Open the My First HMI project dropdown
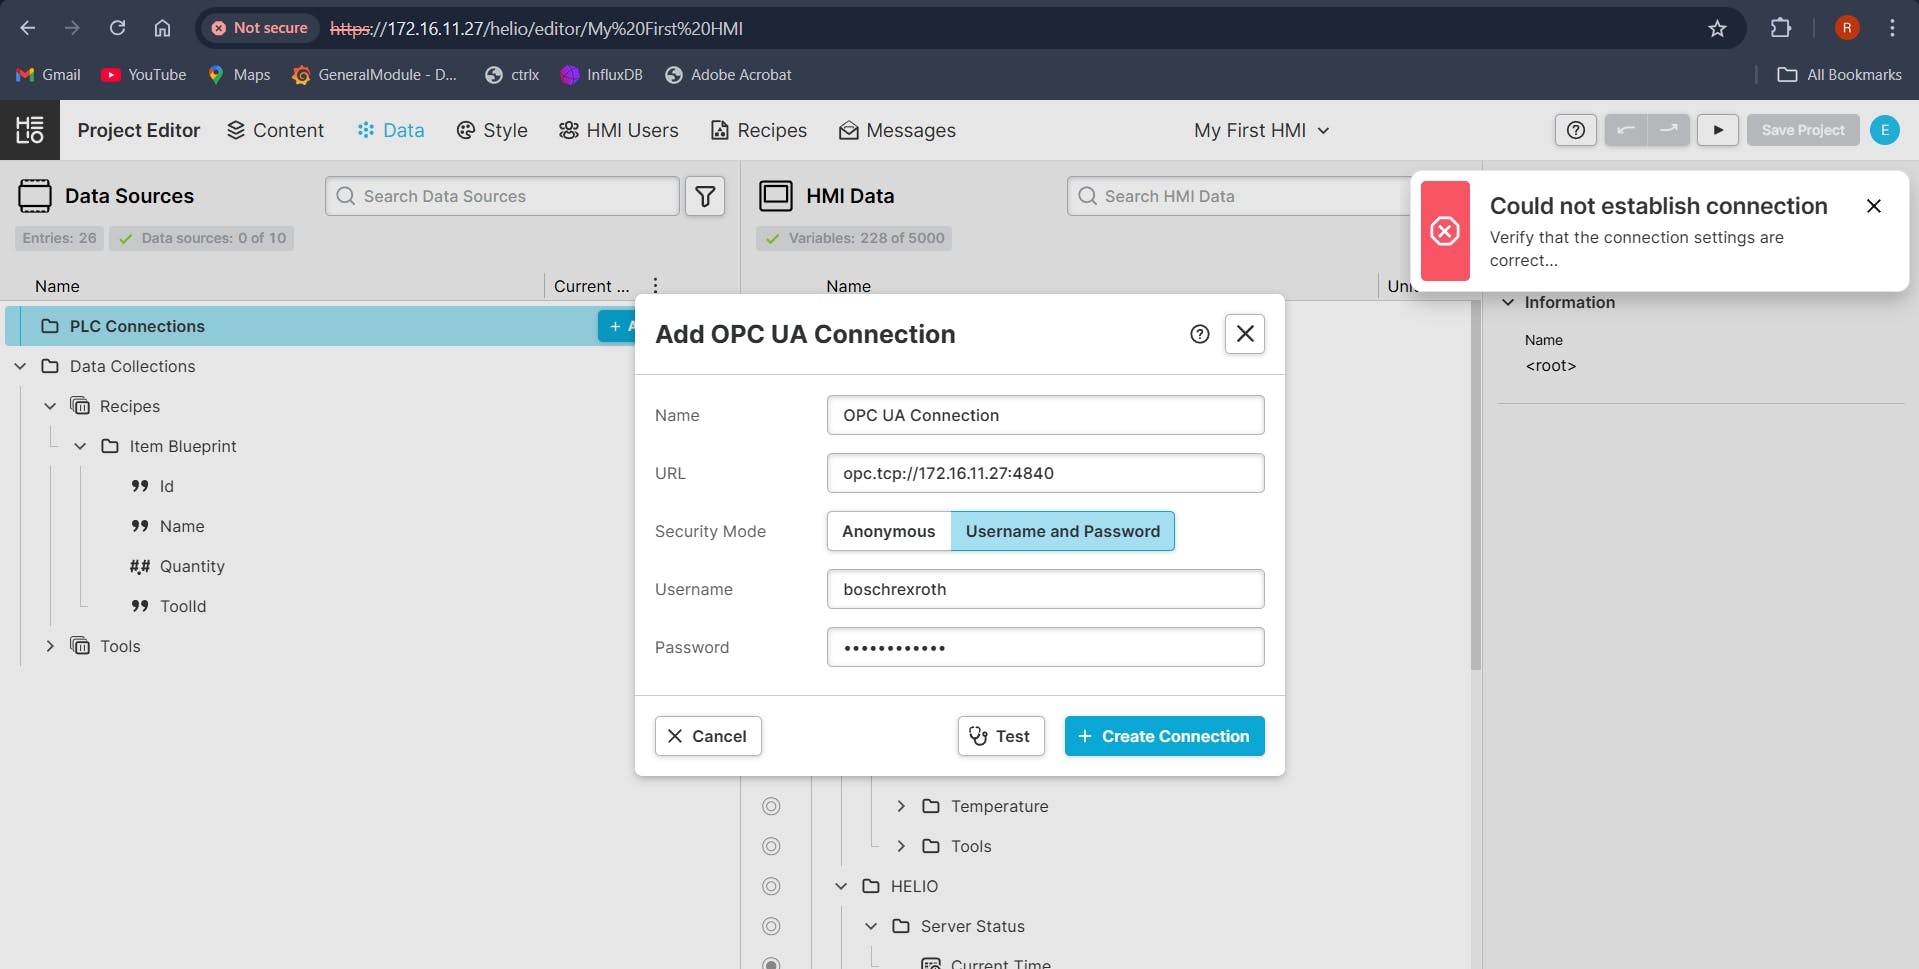Image resolution: width=1919 pixels, height=969 pixels. (x=1261, y=130)
